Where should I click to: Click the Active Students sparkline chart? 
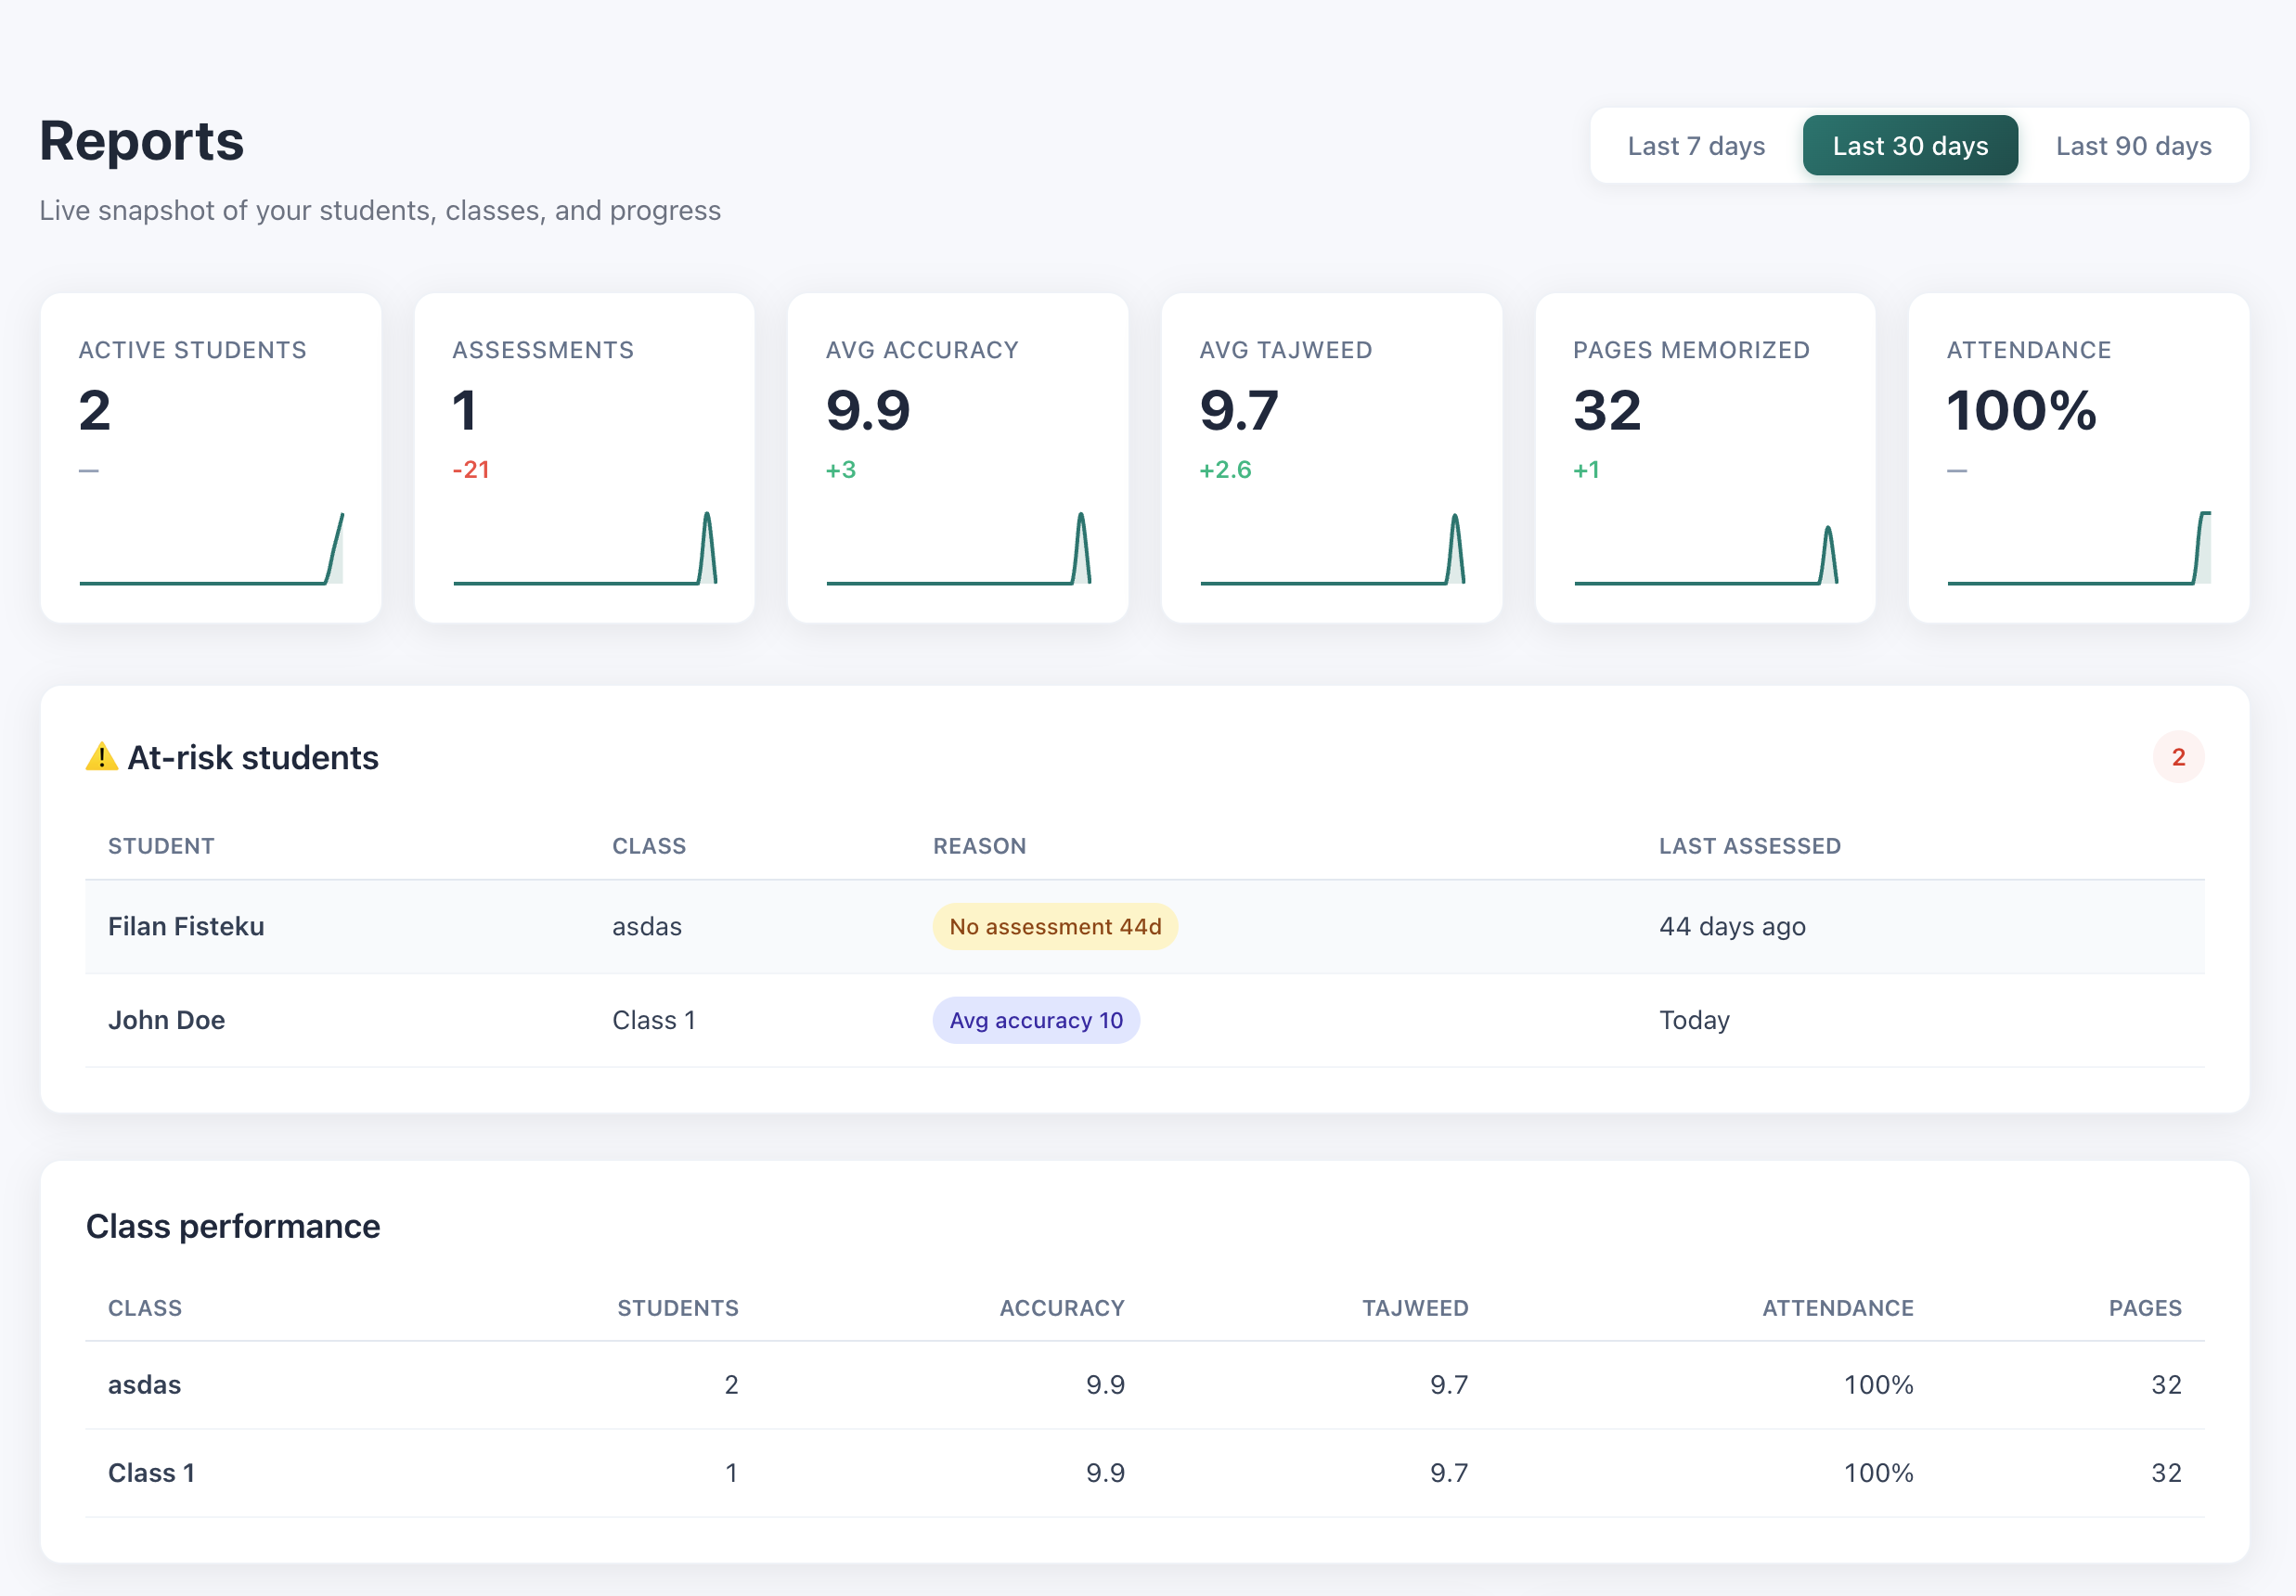click(211, 548)
